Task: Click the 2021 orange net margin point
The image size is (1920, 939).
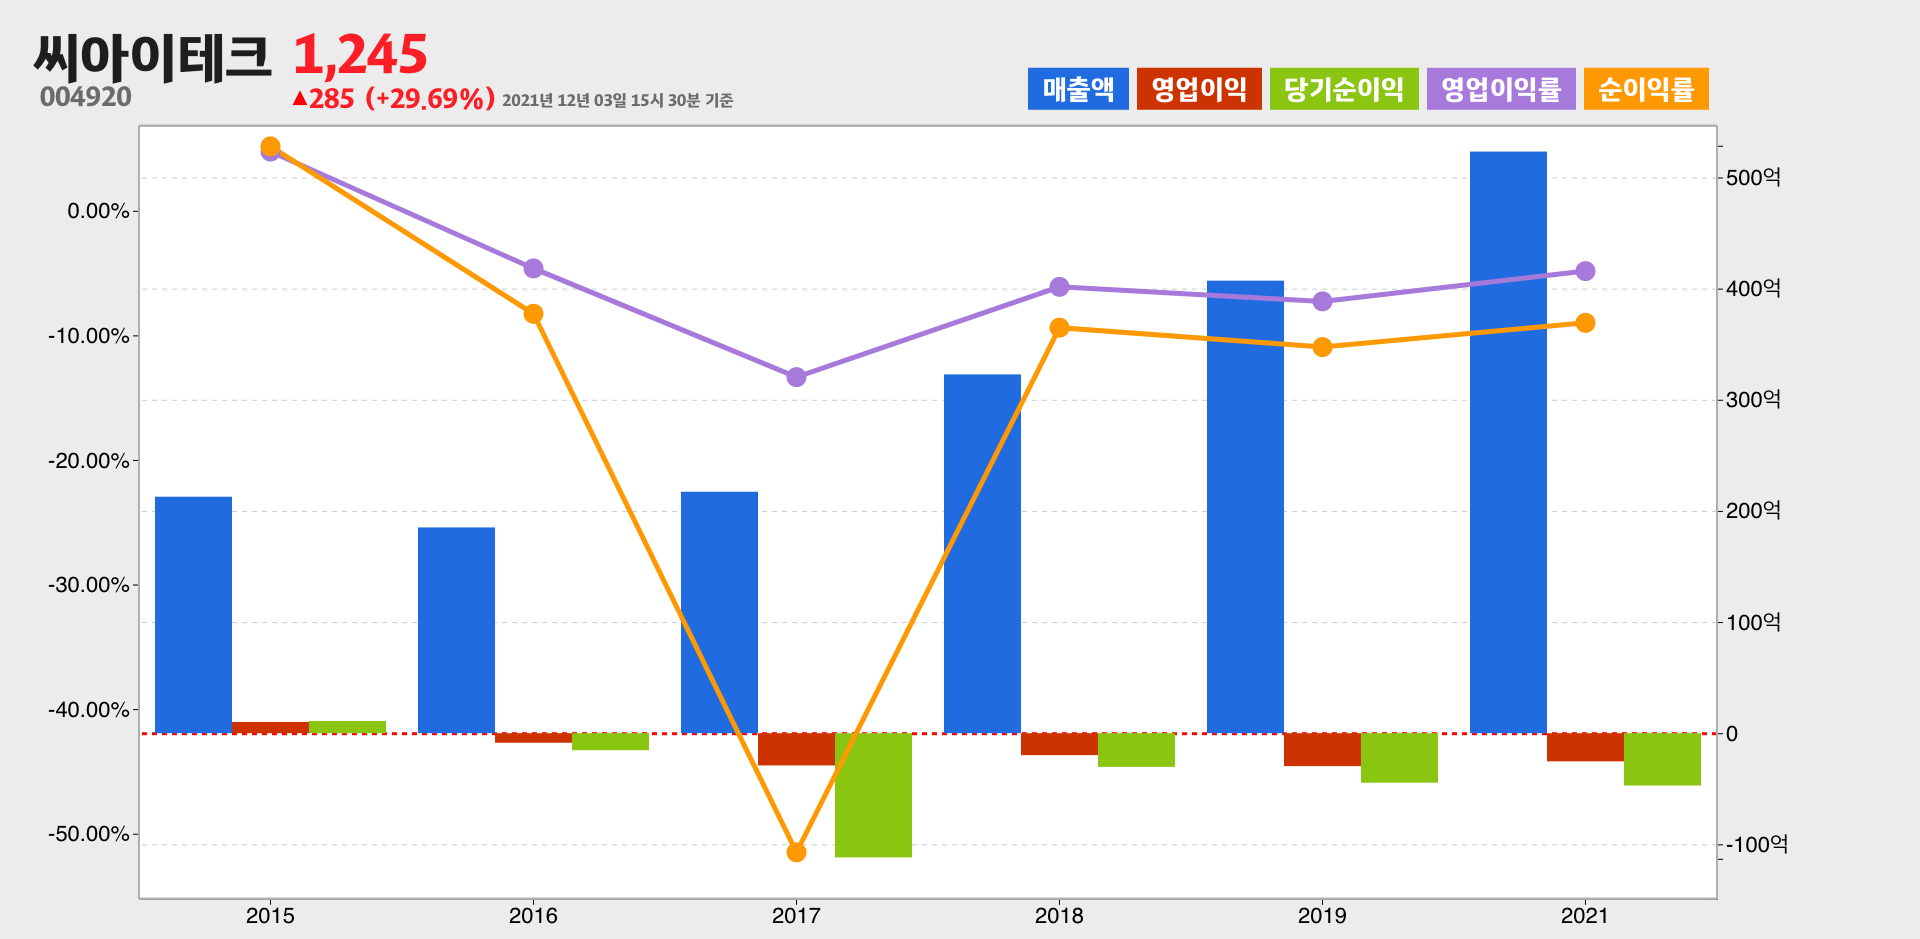Action: (1585, 323)
